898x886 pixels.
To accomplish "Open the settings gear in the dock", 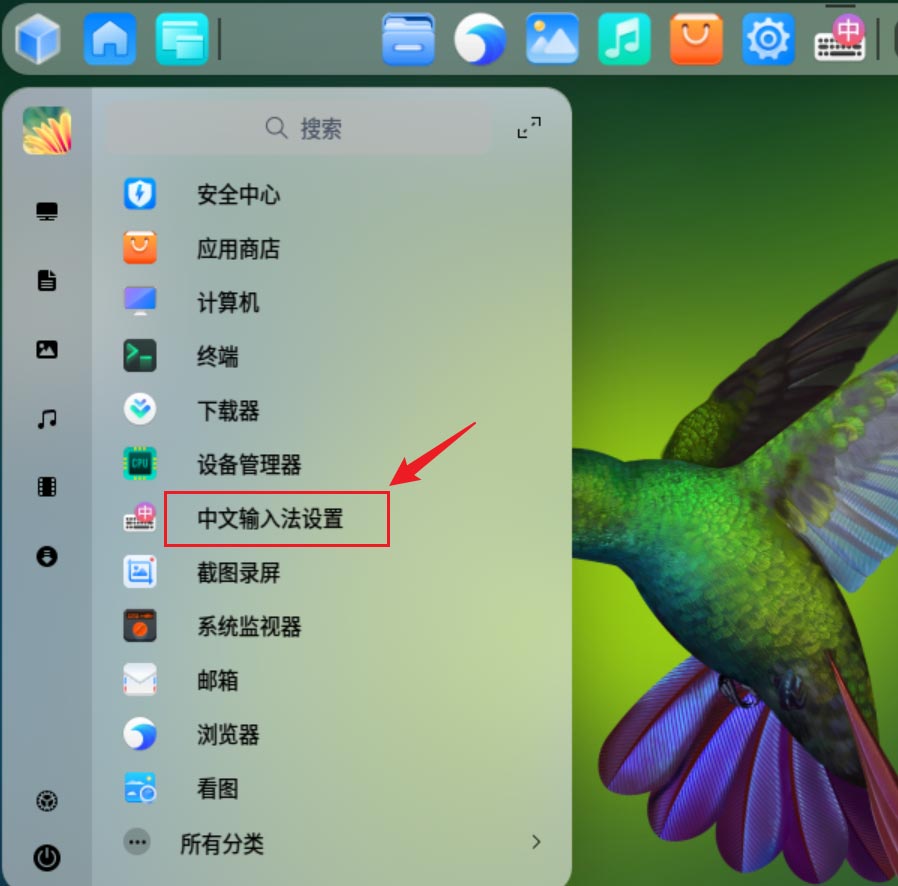I will (x=768, y=39).
